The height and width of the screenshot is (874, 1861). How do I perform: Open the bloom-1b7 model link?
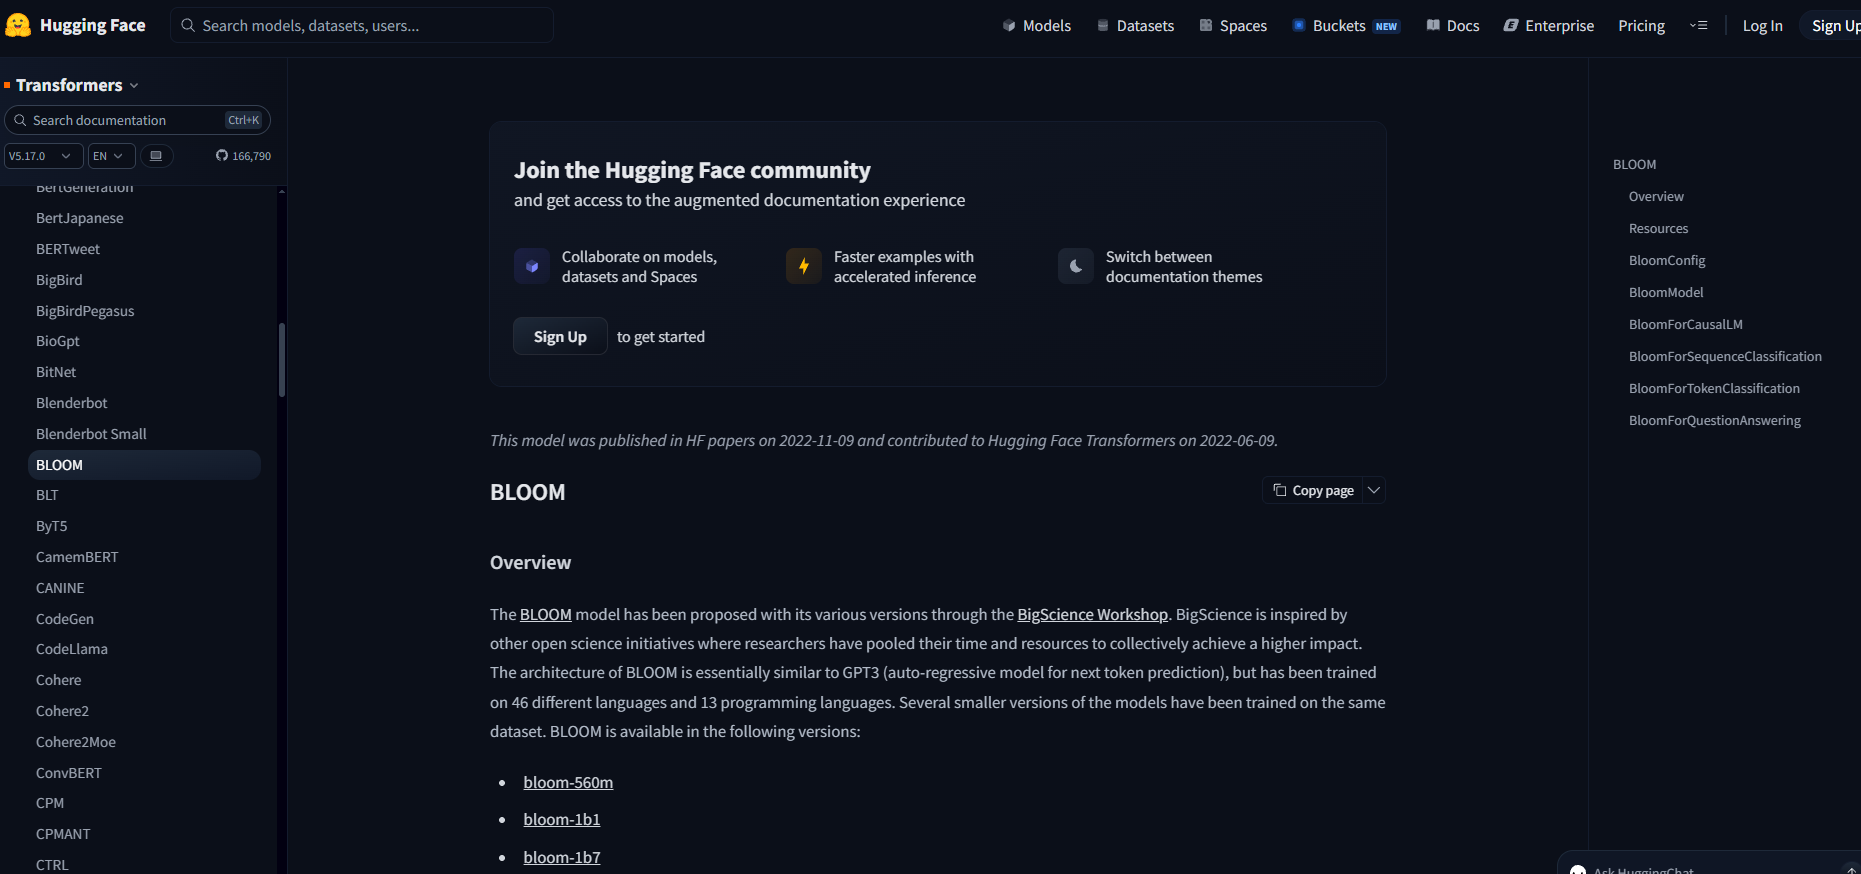click(x=562, y=857)
